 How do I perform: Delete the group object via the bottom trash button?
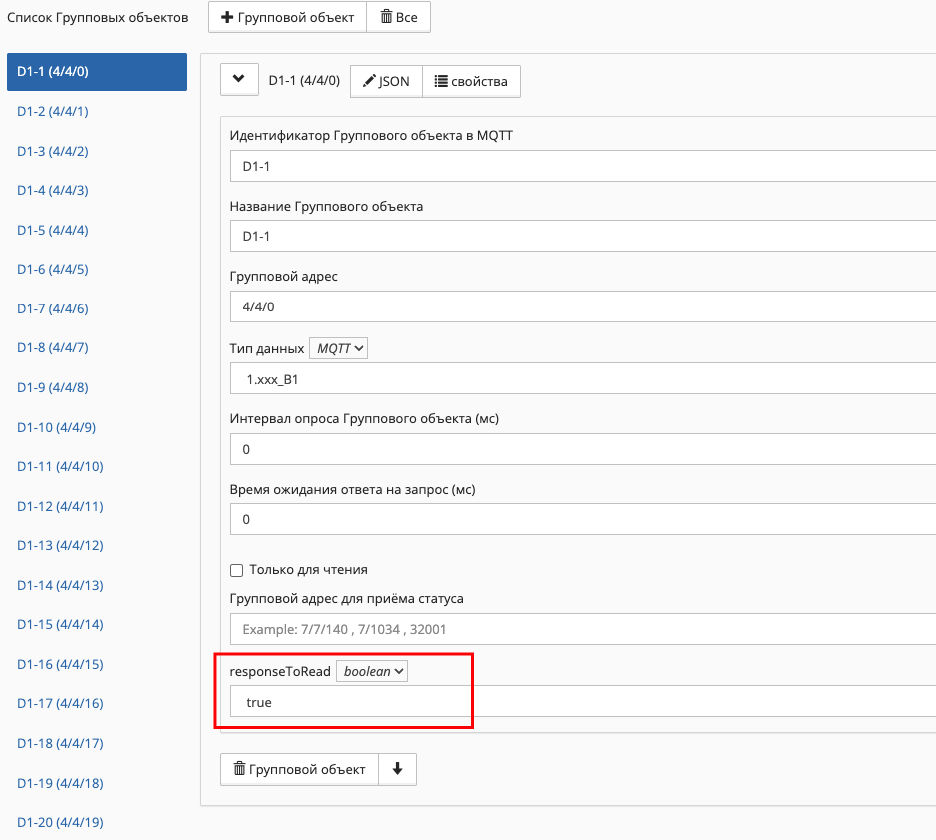click(299, 769)
